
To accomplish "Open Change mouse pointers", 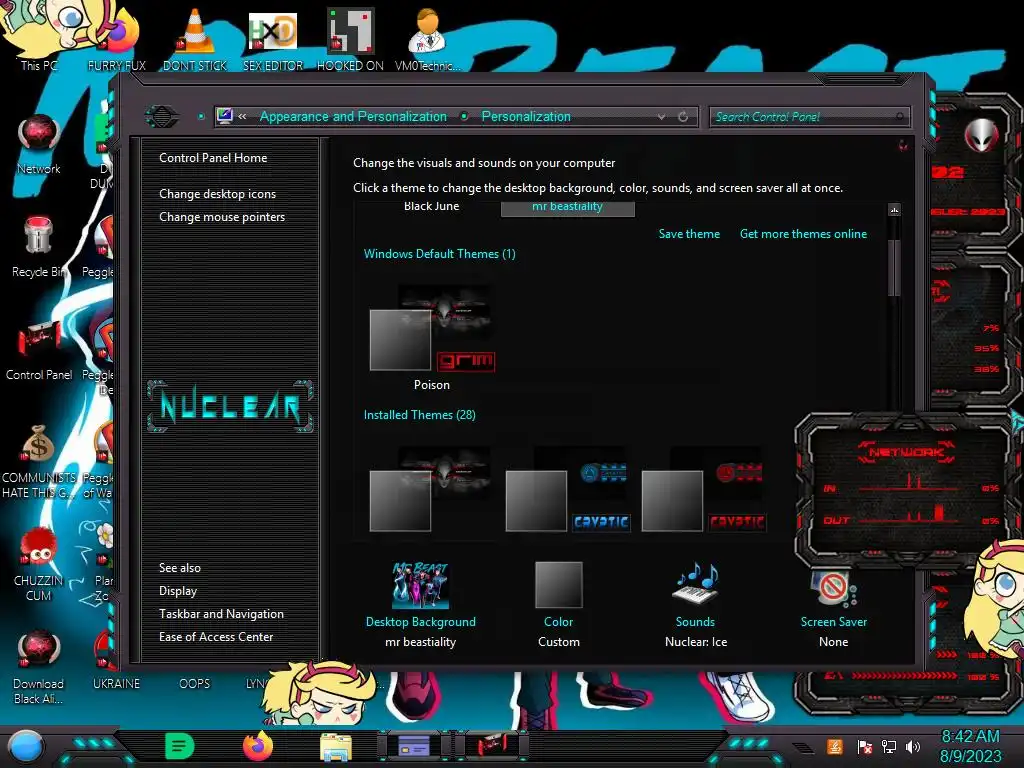I will [x=222, y=217].
